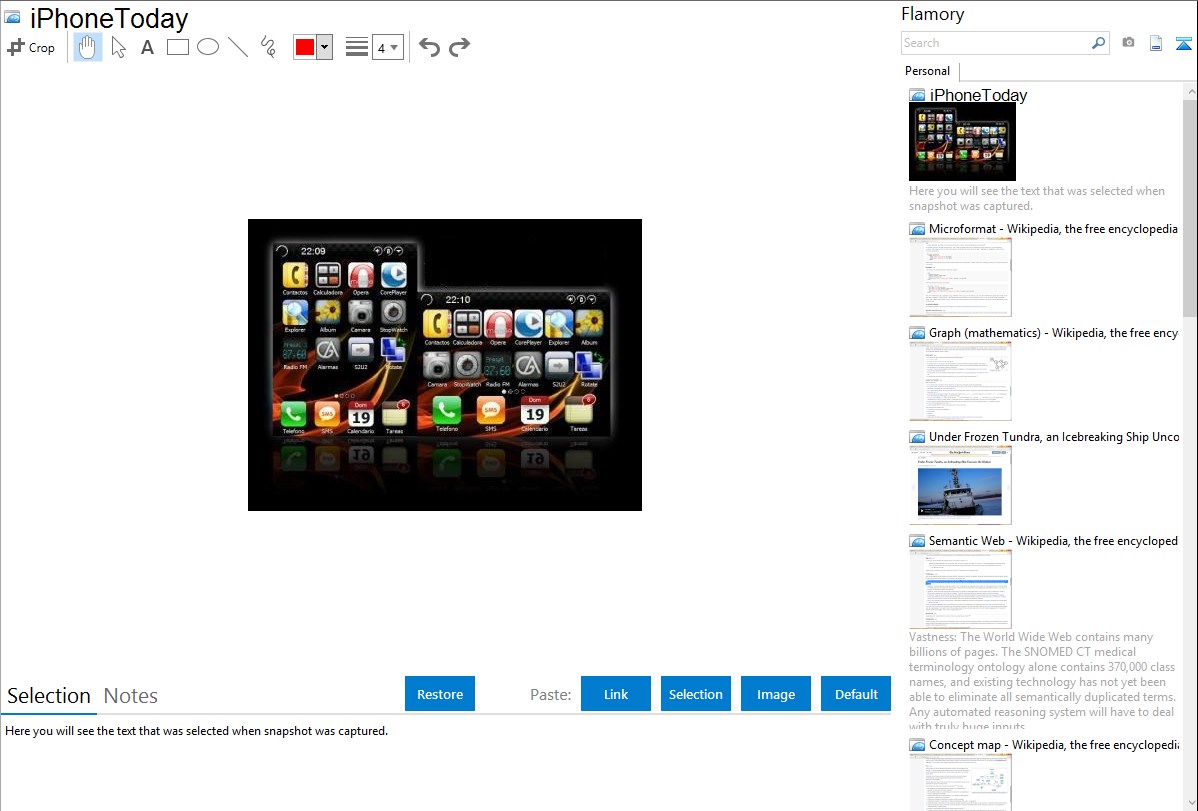The height and width of the screenshot is (811, 1198).
Task: Click the icon beside Under Frozen Tundra
Action: point(918,436)
